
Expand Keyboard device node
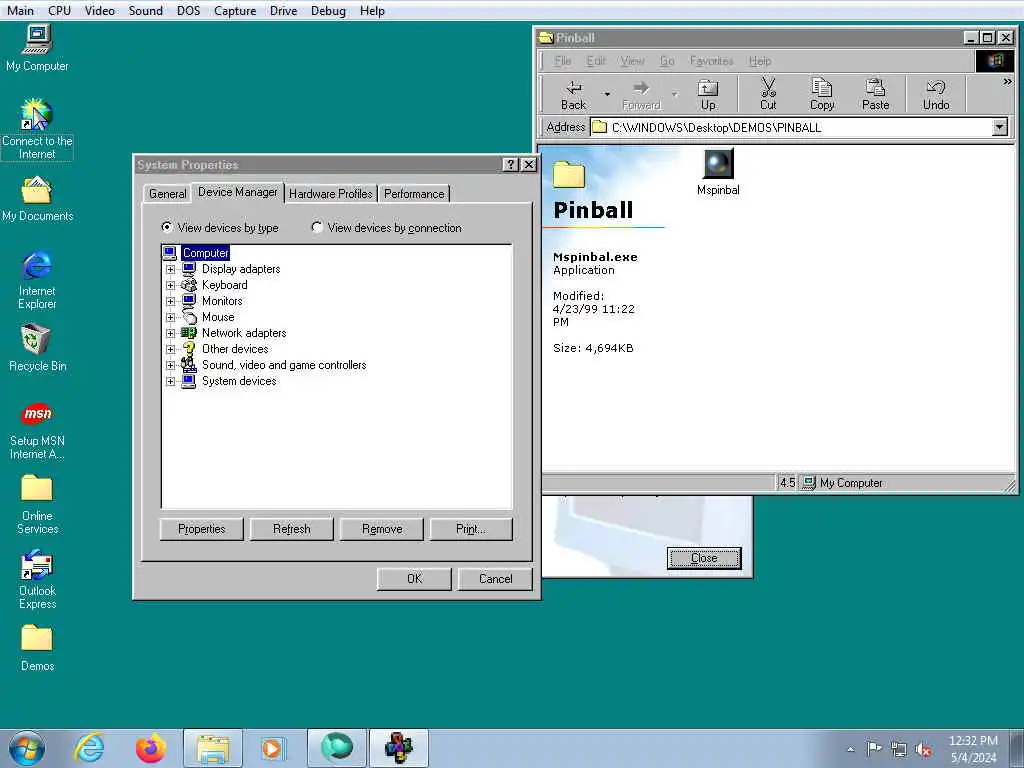pos(170,285)
